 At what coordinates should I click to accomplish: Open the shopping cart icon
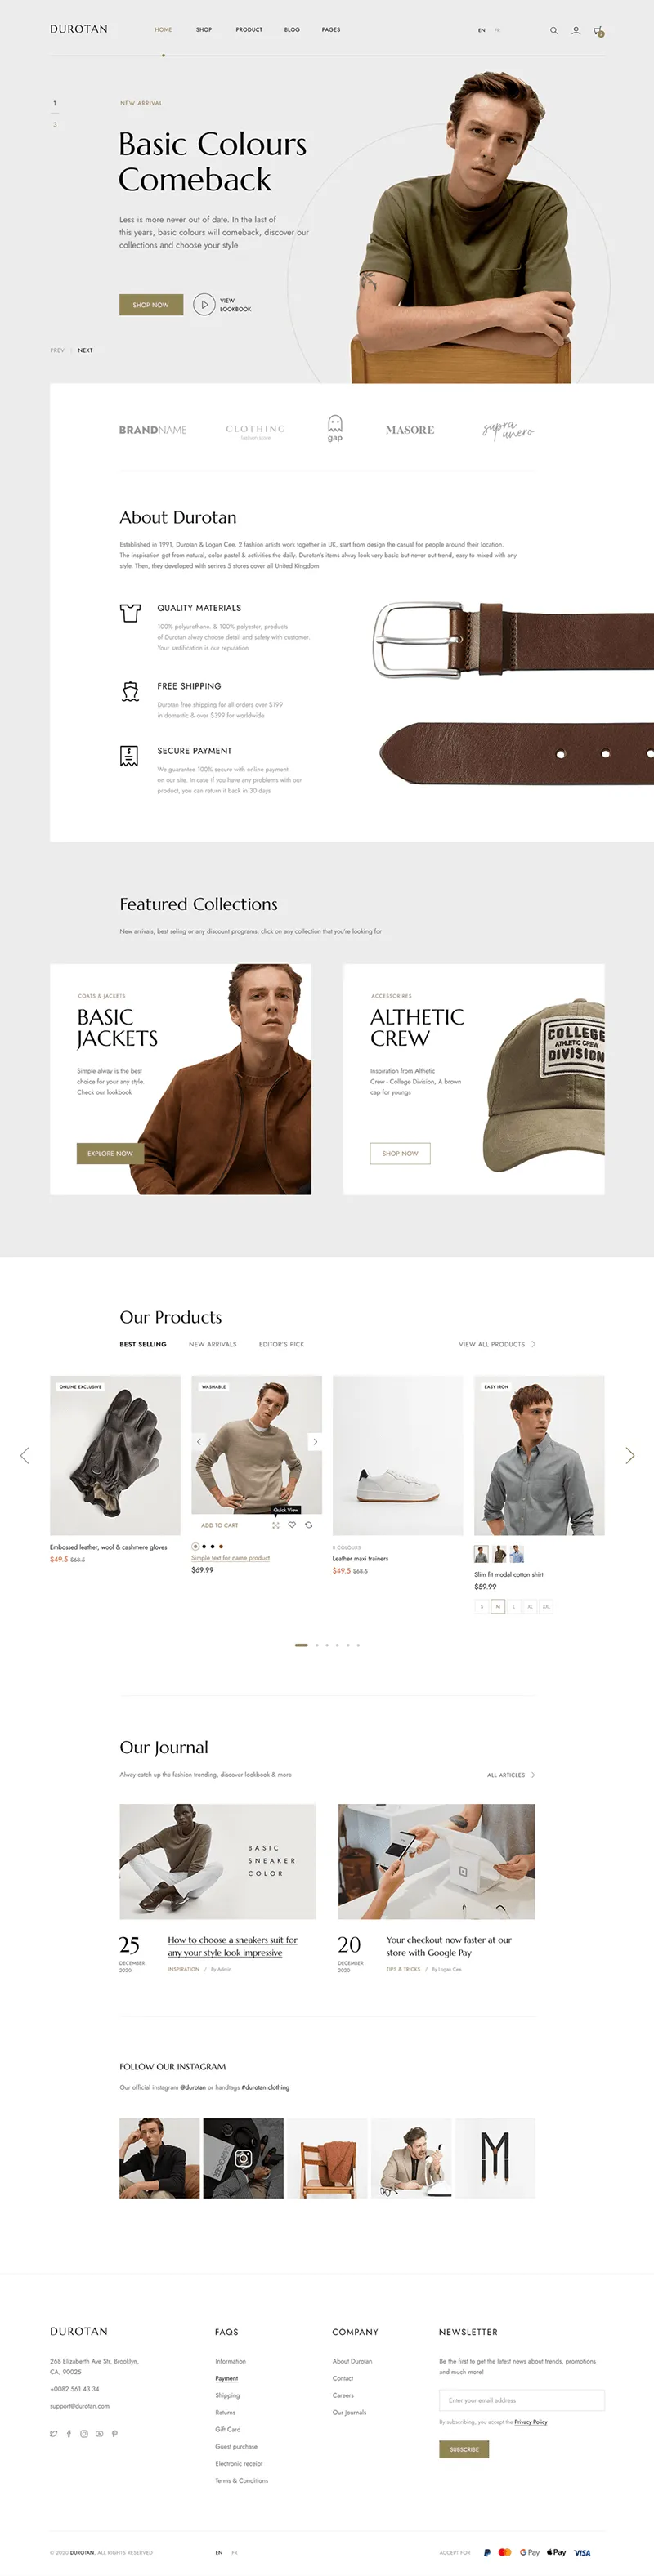(x=598, y=31)
